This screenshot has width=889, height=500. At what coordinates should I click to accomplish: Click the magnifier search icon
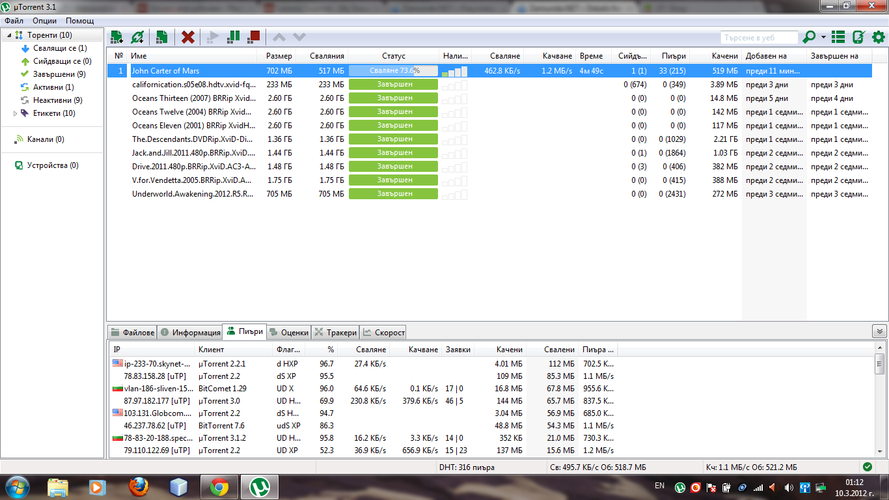coord(809,37)
